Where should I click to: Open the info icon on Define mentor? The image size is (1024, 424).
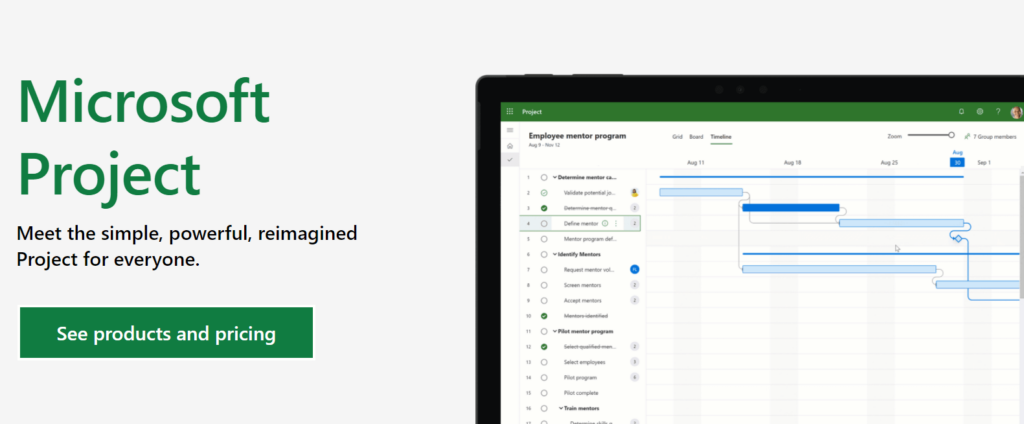tap(605, 223)
